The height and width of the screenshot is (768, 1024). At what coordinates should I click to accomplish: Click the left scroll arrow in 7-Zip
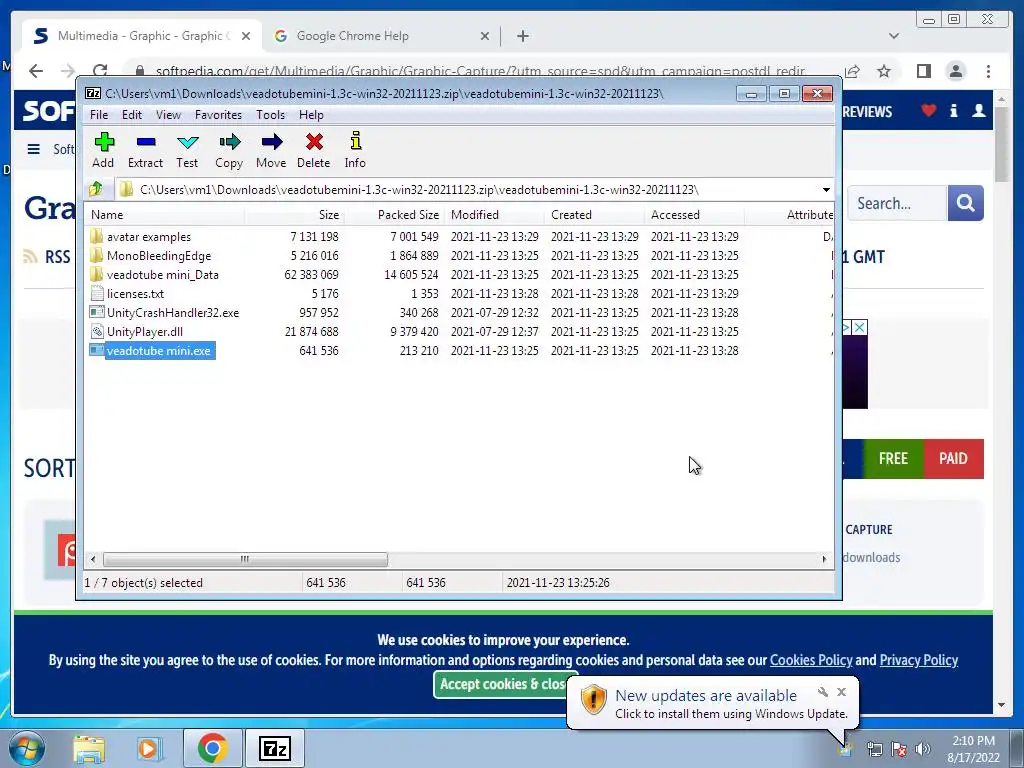point(93,560)
